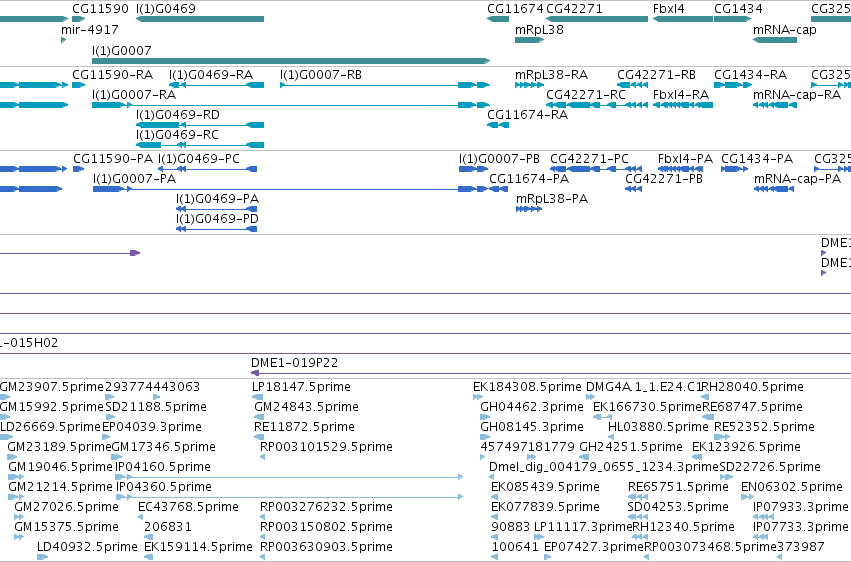This screenshot has height=562, width=851.
Task: Select protein l(1)G0469-PC
Action: (207, 169)
